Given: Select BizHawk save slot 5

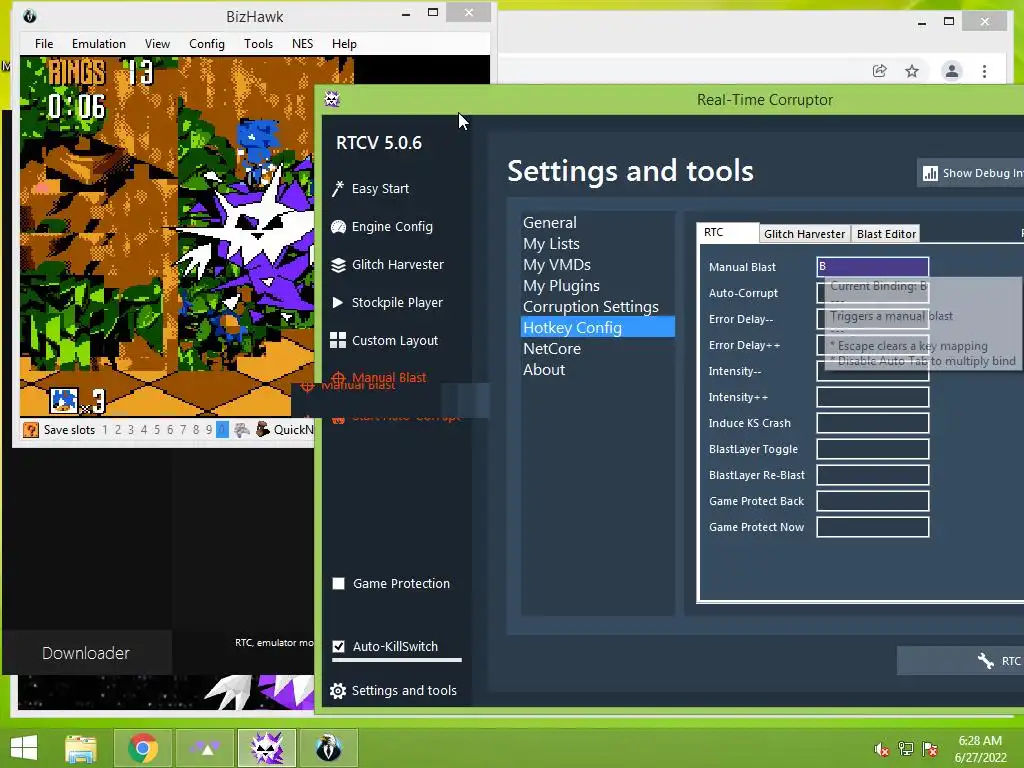Looking at the screenshot, I should [157, 430].
